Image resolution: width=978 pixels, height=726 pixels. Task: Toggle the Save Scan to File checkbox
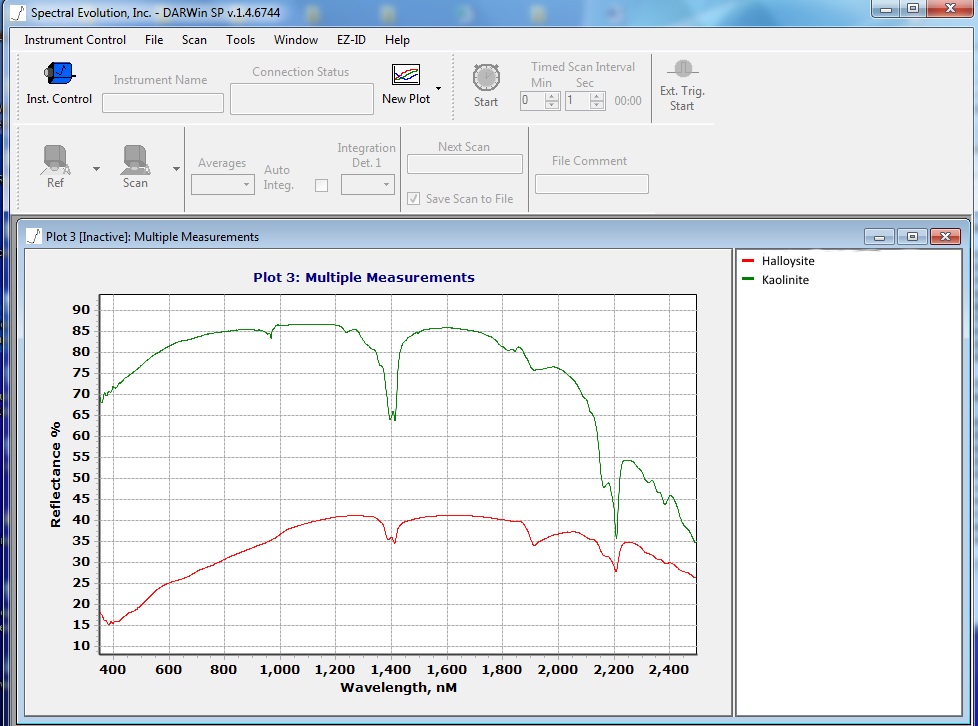point(414,199)
